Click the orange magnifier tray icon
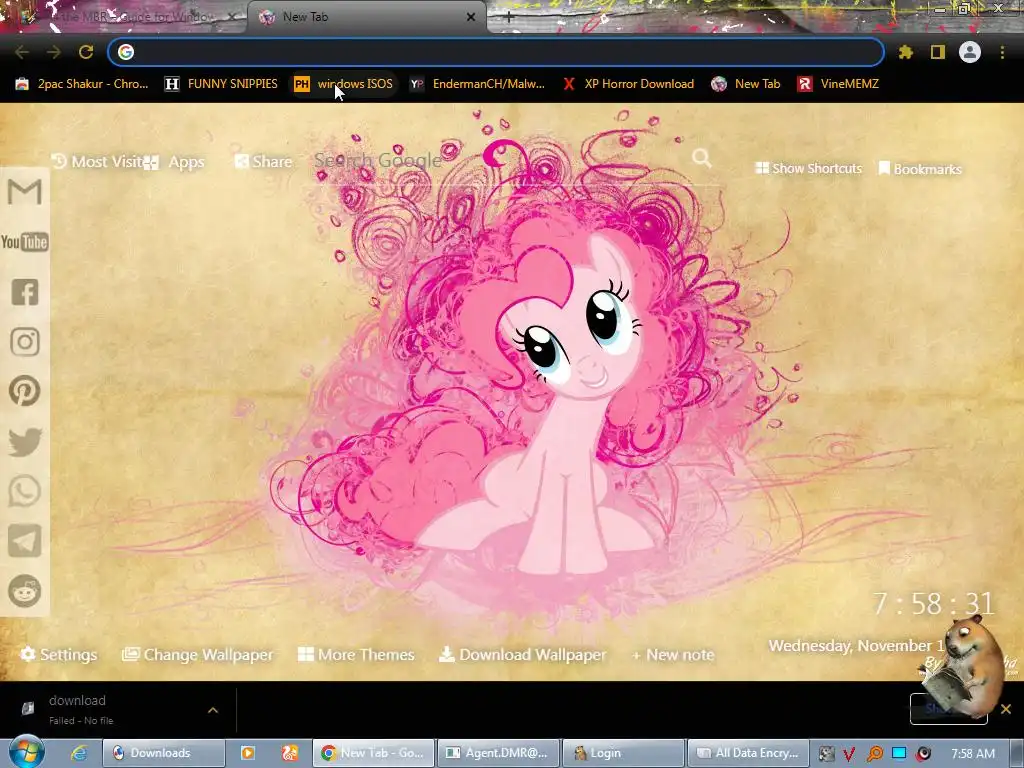This screenshot has width=1024, height=768. point(874,754)
